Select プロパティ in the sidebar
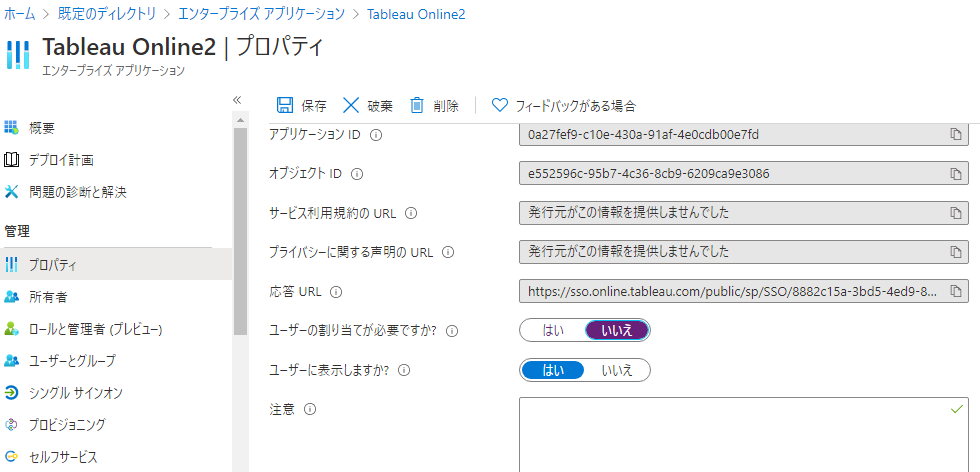The width and height of the screenshot is (980, 472). 116,266
